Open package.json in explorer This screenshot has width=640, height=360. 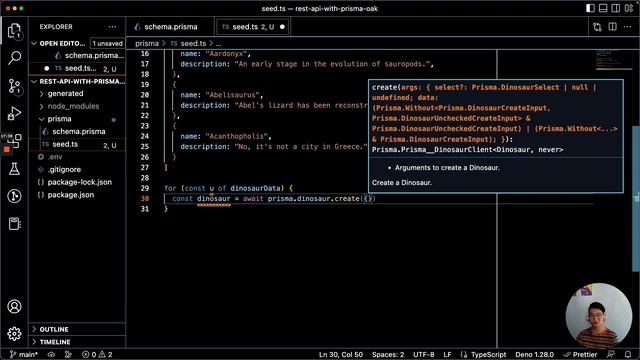[78, 195]
